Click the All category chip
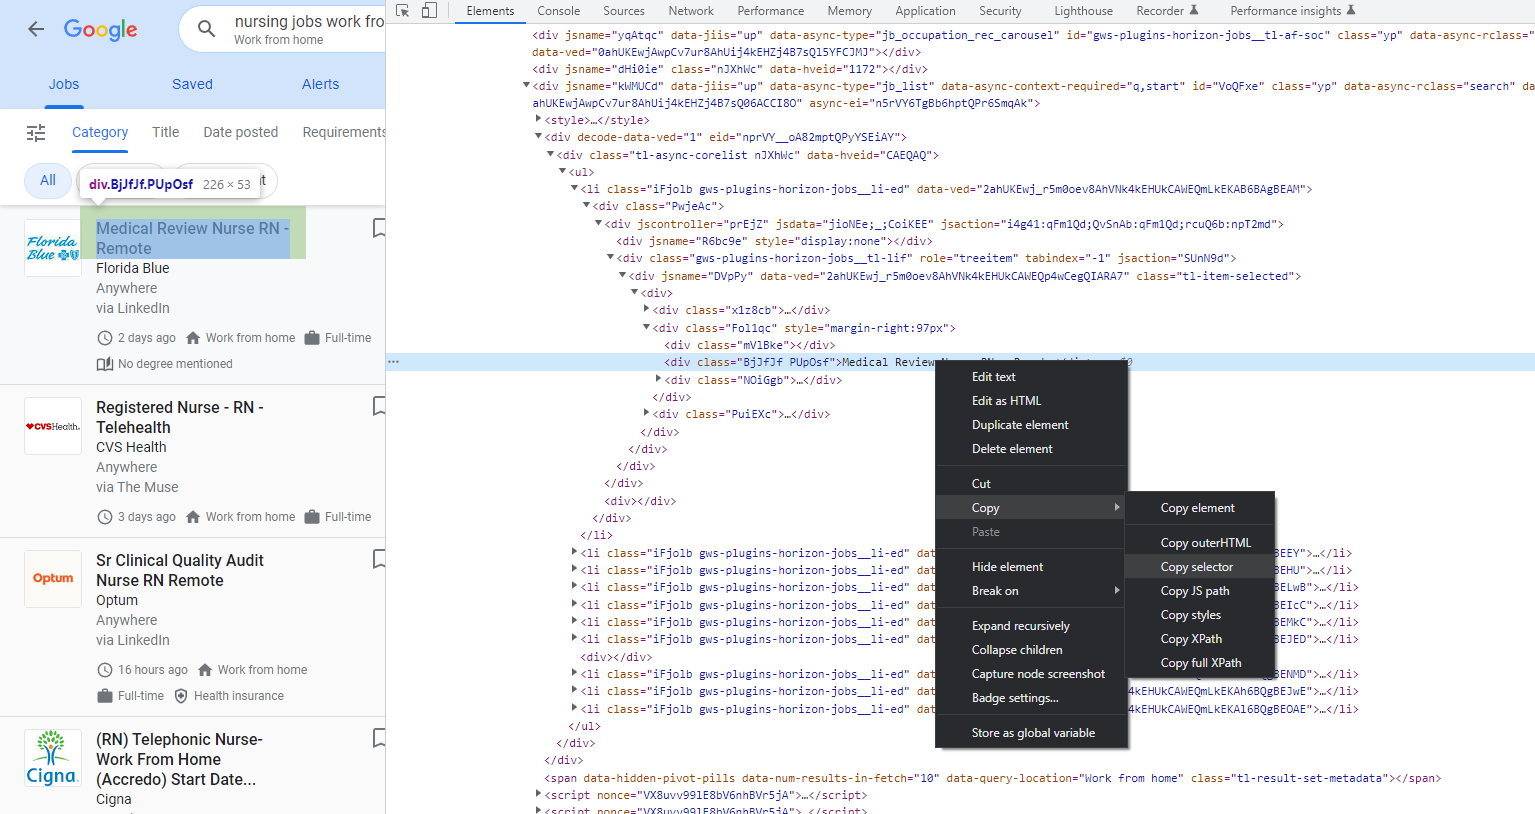 [x=48, y=180]
